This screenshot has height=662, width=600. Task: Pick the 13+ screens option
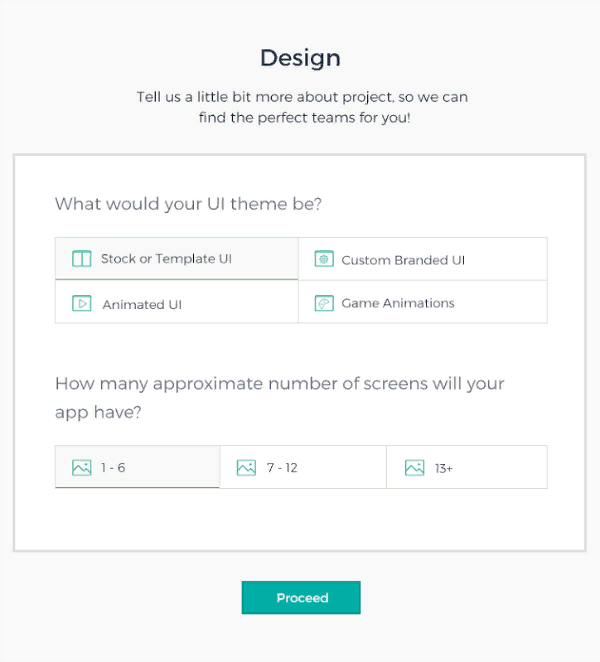[467, 467]
